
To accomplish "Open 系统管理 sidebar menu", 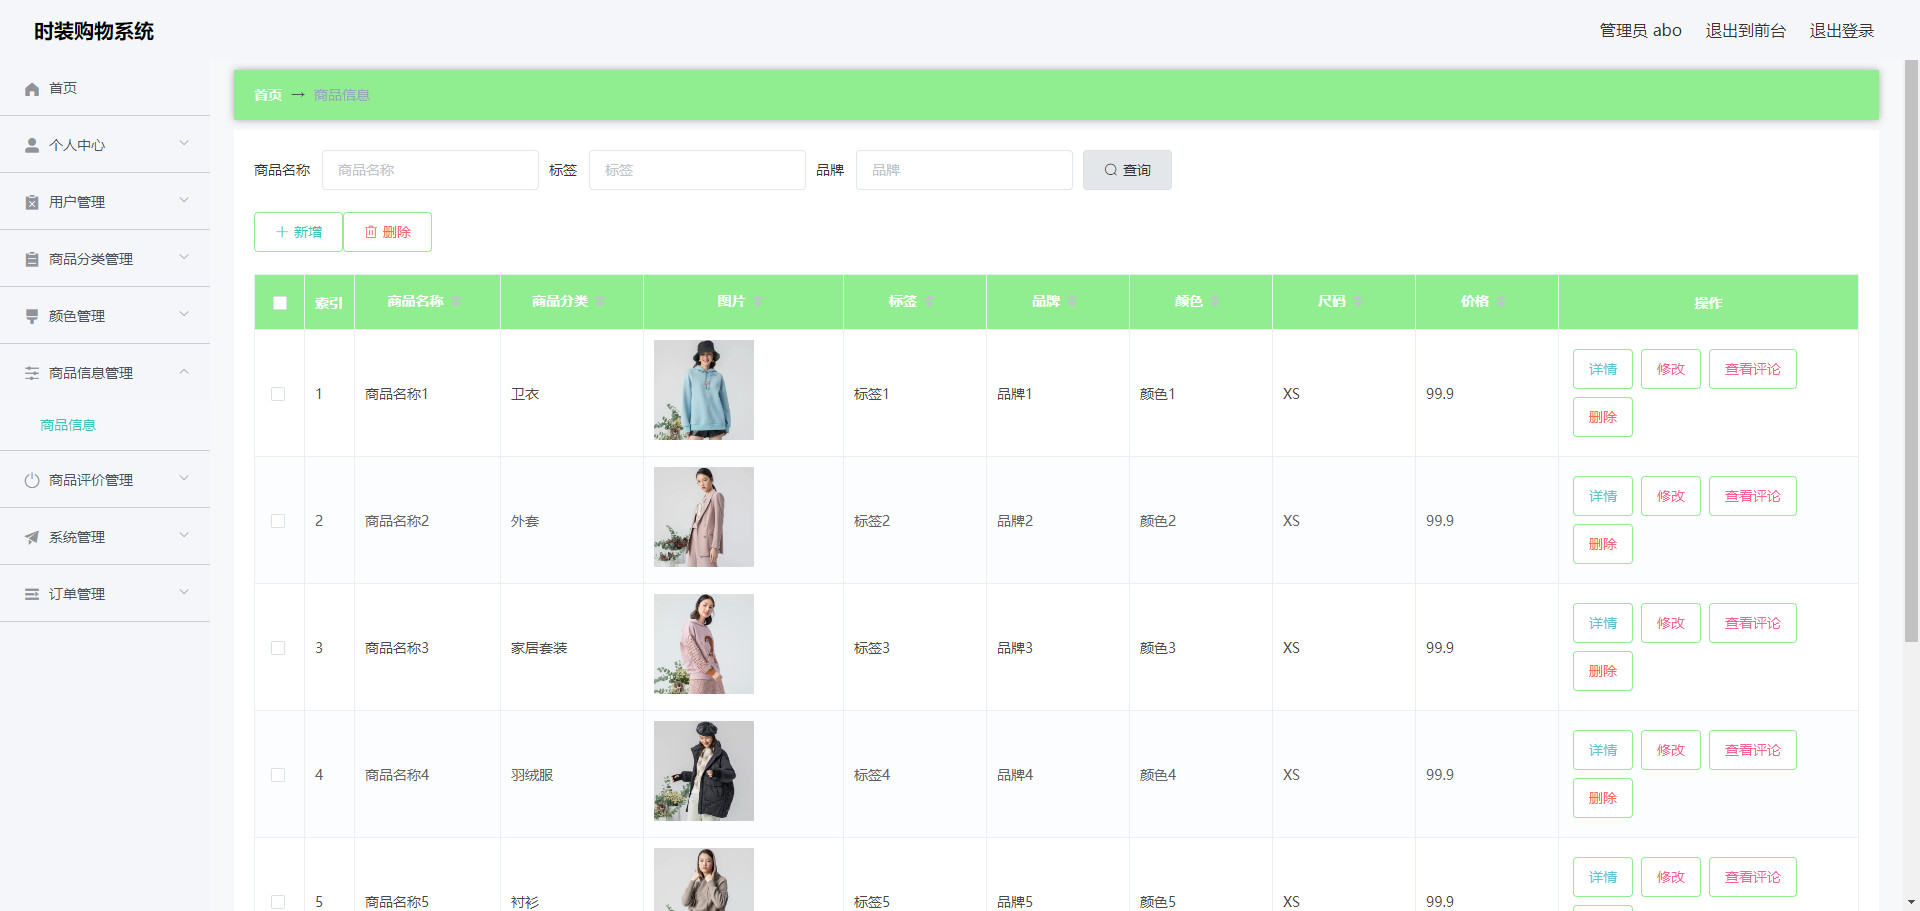I will (105, 537).
